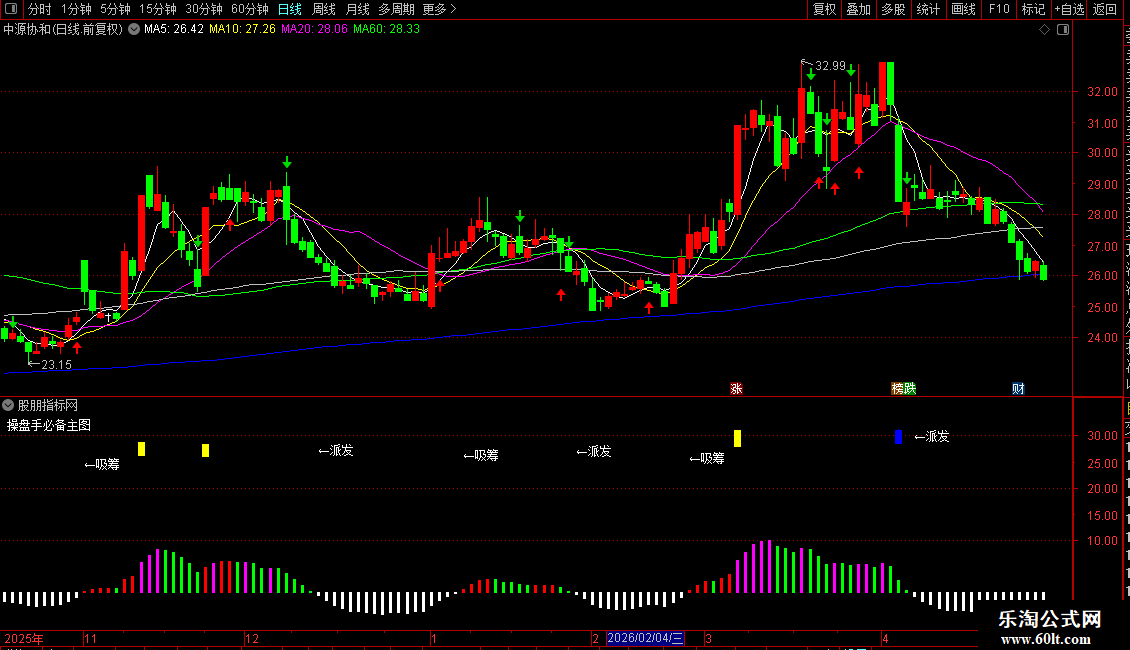The height and width of the screenshot is (650, 1130).
Task: Click the 23.15 low price label
Action: 56,365
